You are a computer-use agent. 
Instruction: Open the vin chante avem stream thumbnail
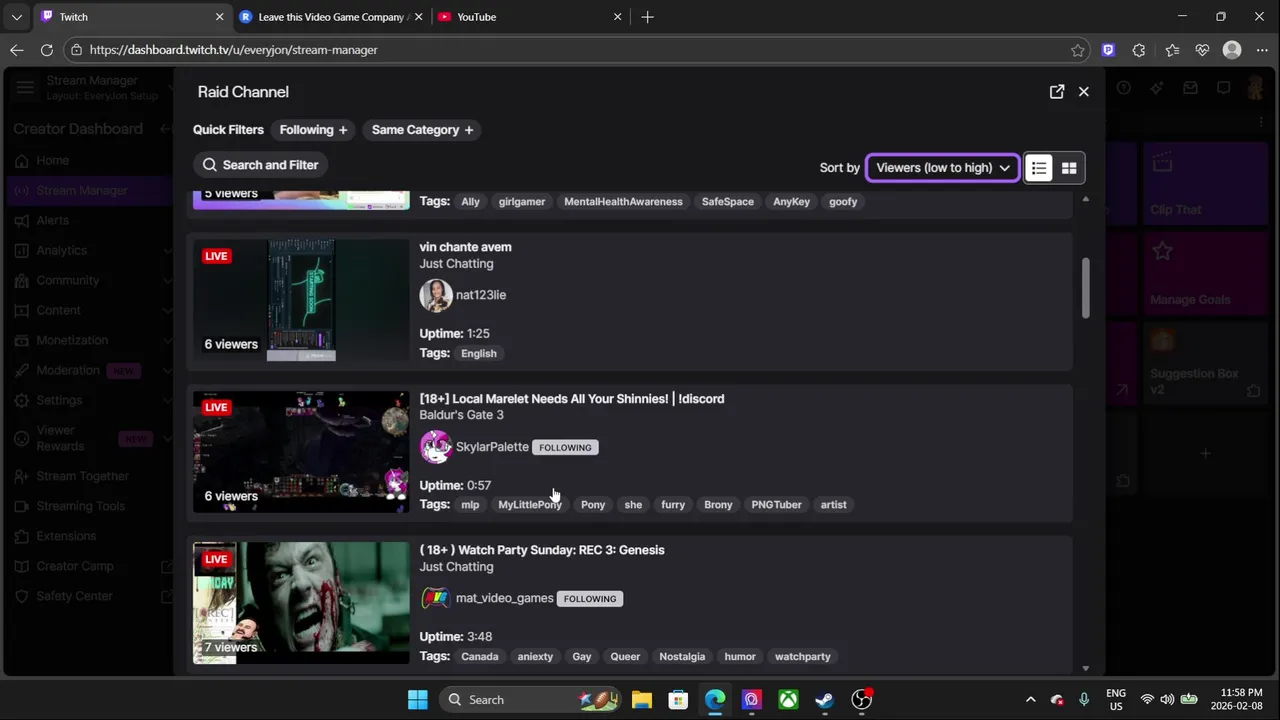pyautogui.click(x=301, y=300)
